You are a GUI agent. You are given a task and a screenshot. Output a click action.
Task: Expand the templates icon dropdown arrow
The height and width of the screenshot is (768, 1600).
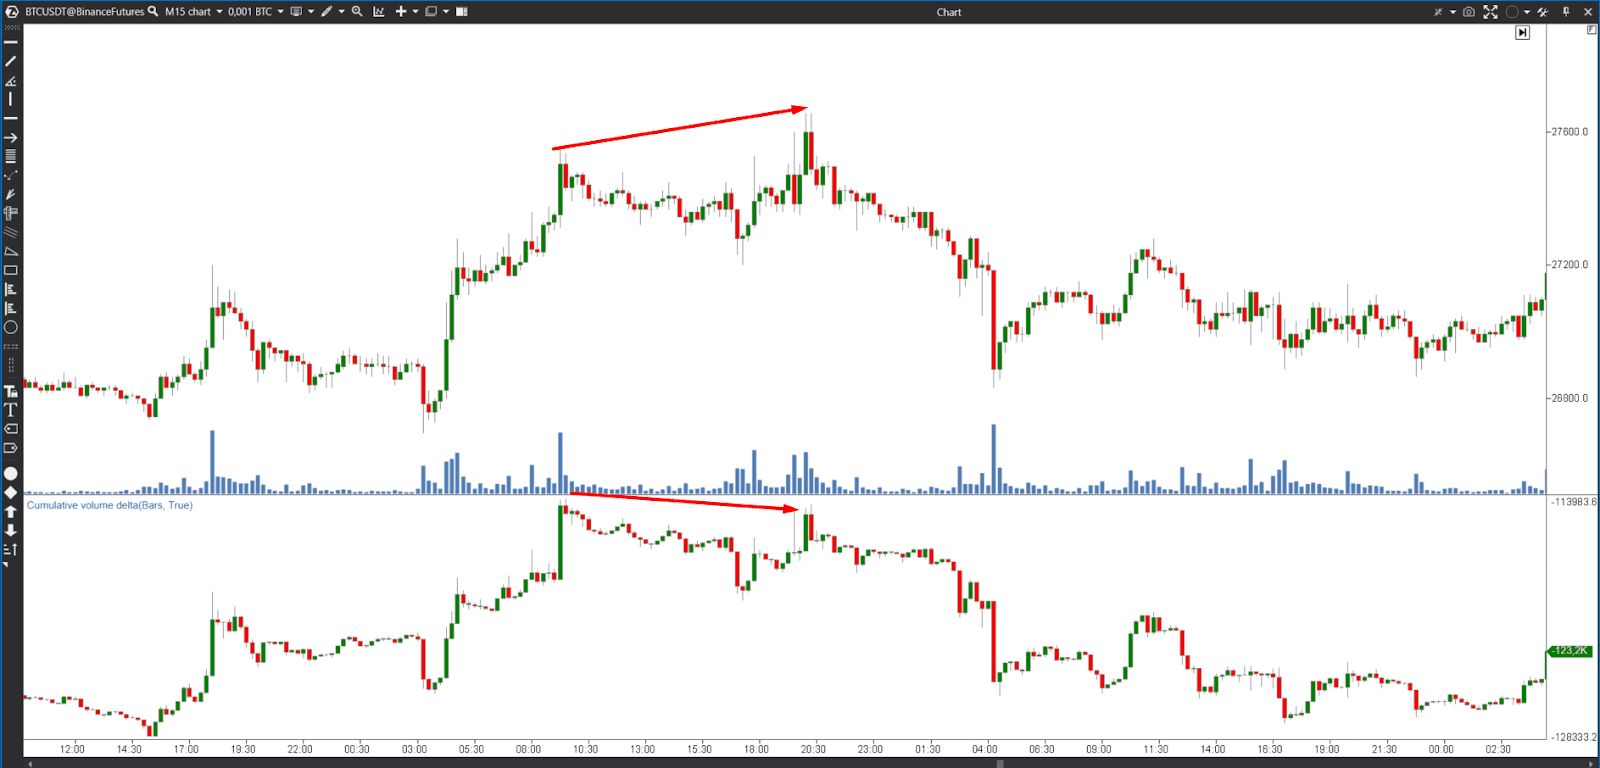pos(311,12)
